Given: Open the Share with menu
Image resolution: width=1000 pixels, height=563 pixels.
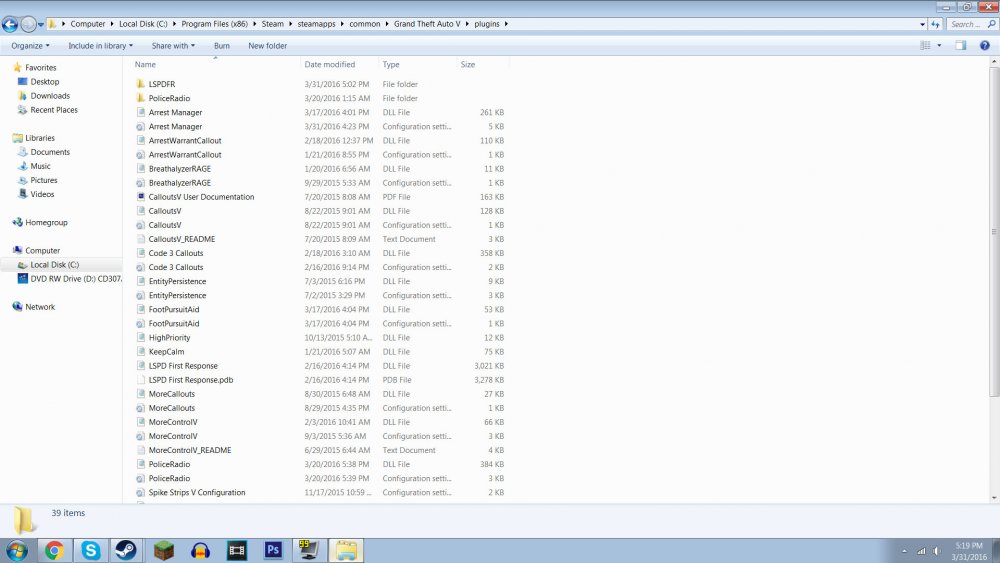Looking at the screenshot, I should click(x=173, y=46).
